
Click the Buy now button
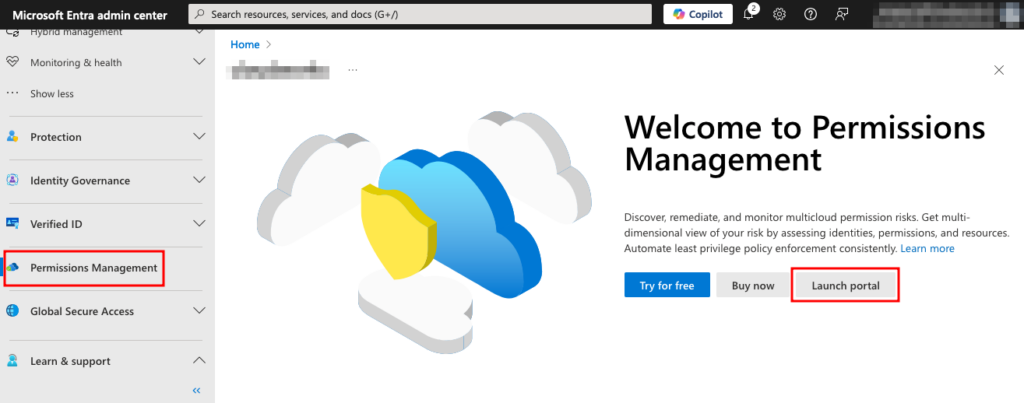coord(753,285)
